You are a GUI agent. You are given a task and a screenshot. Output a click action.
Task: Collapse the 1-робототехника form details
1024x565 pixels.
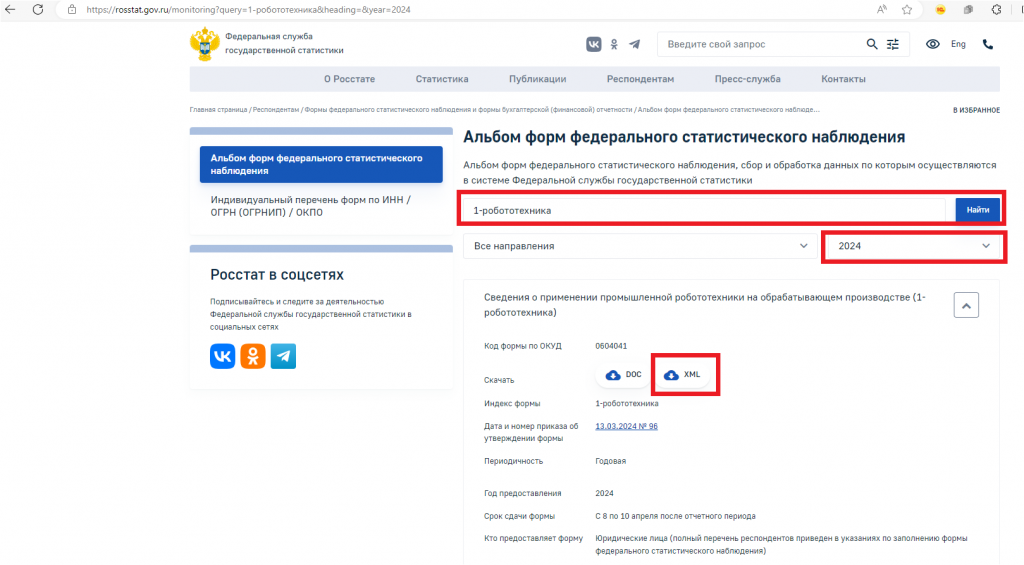click(x=966, y=305)
